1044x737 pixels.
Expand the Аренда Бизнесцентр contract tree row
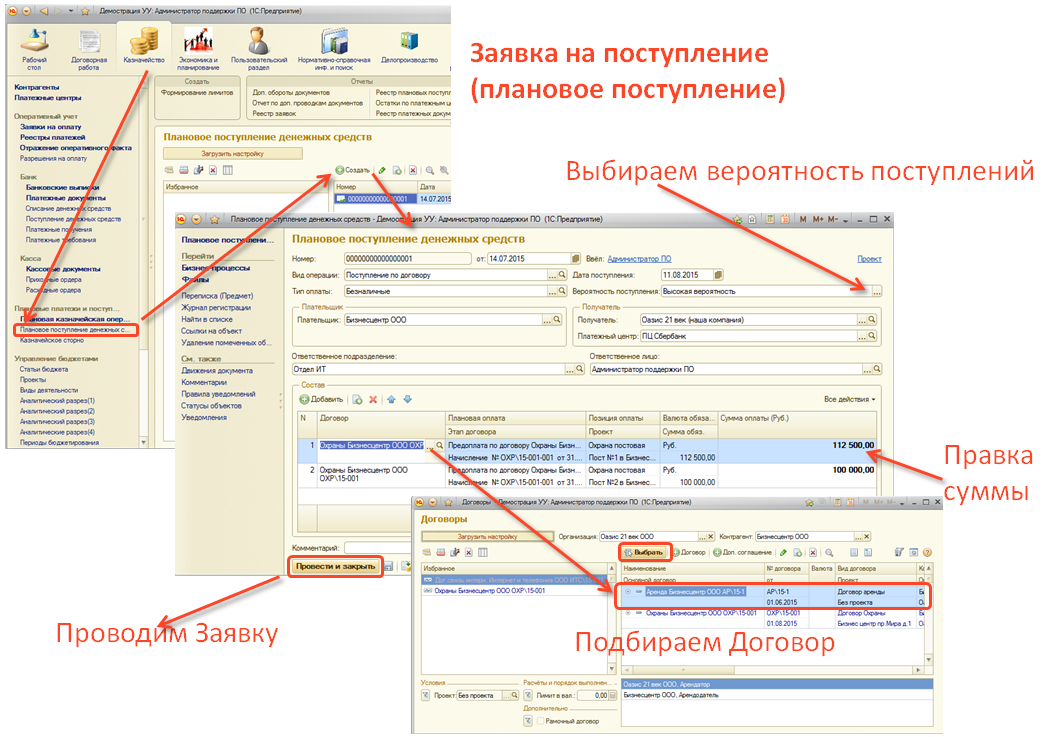click(x=627, y=592)
